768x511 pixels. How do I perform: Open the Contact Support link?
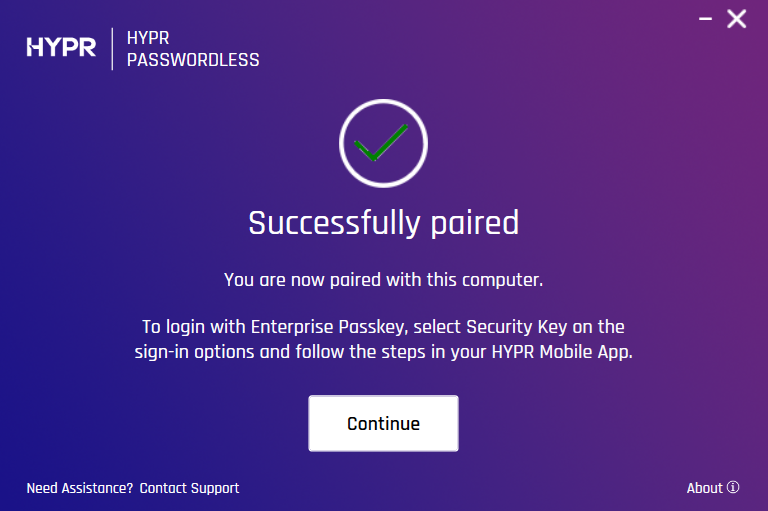[189, 488]
